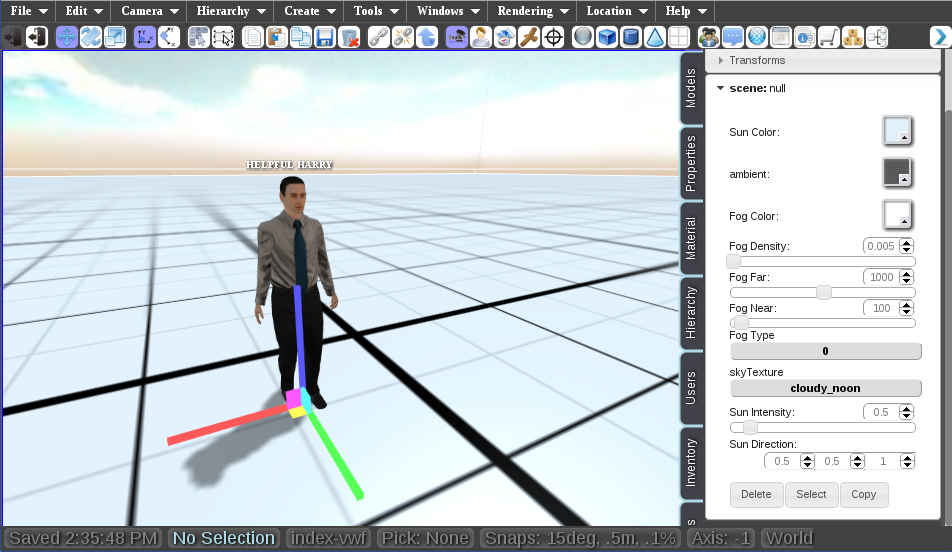This screenshot has width=952, height=552.
Task: Click the right chevron to show more tools
Action: (940, 37)
